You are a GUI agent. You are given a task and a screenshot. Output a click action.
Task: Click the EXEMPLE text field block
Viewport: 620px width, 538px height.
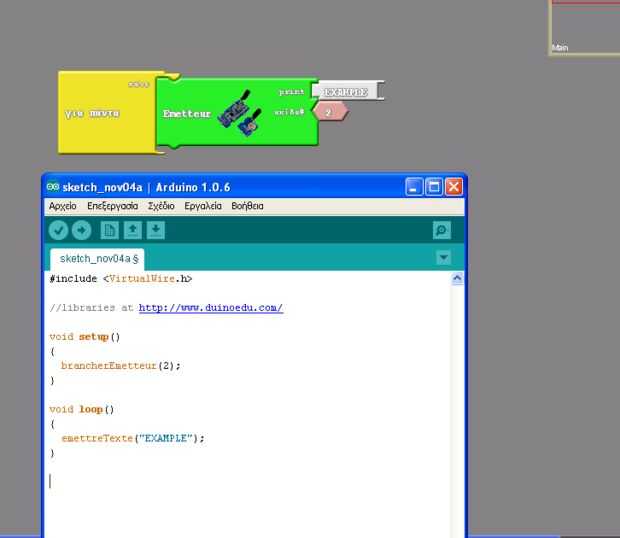tap(347, 91)
